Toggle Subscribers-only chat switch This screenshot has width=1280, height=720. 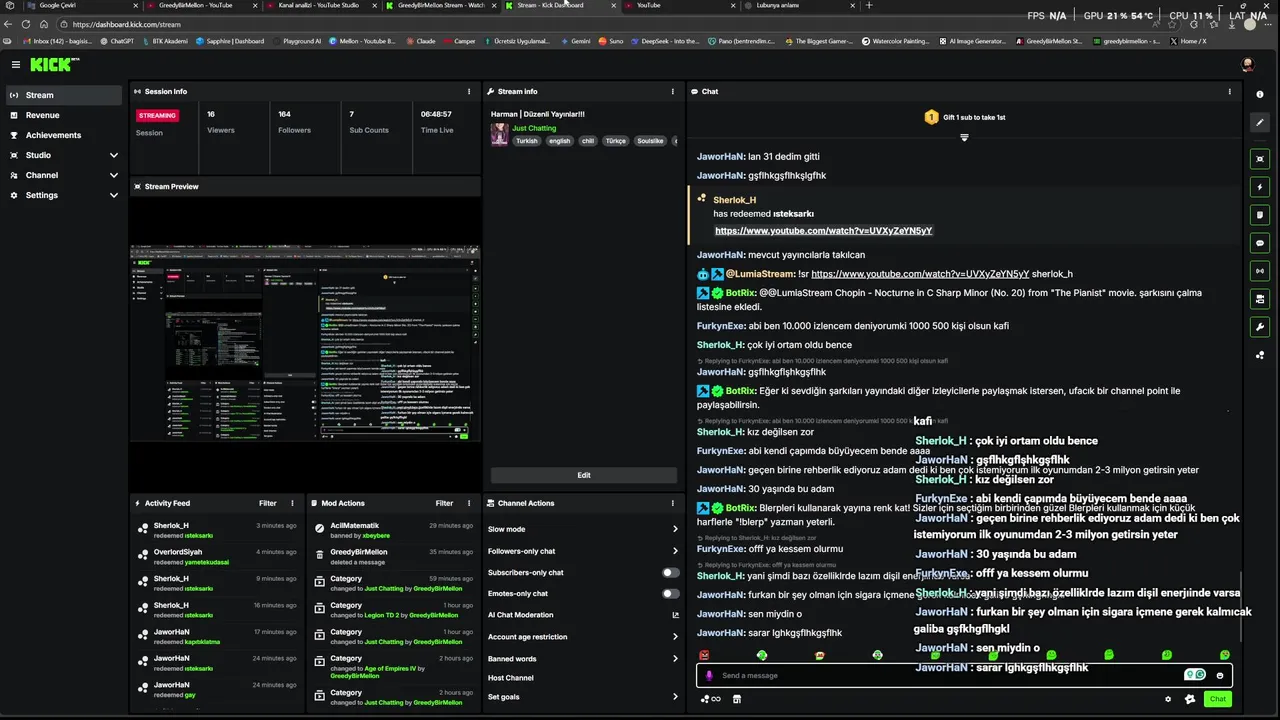671,572
